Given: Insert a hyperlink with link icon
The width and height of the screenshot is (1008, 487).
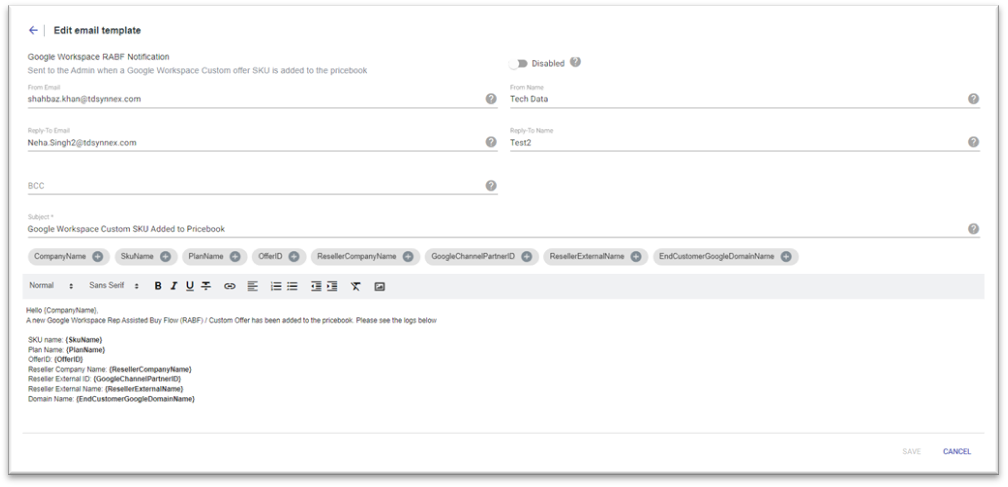Looking at the screenshot, I should click(x=230, y=287).
